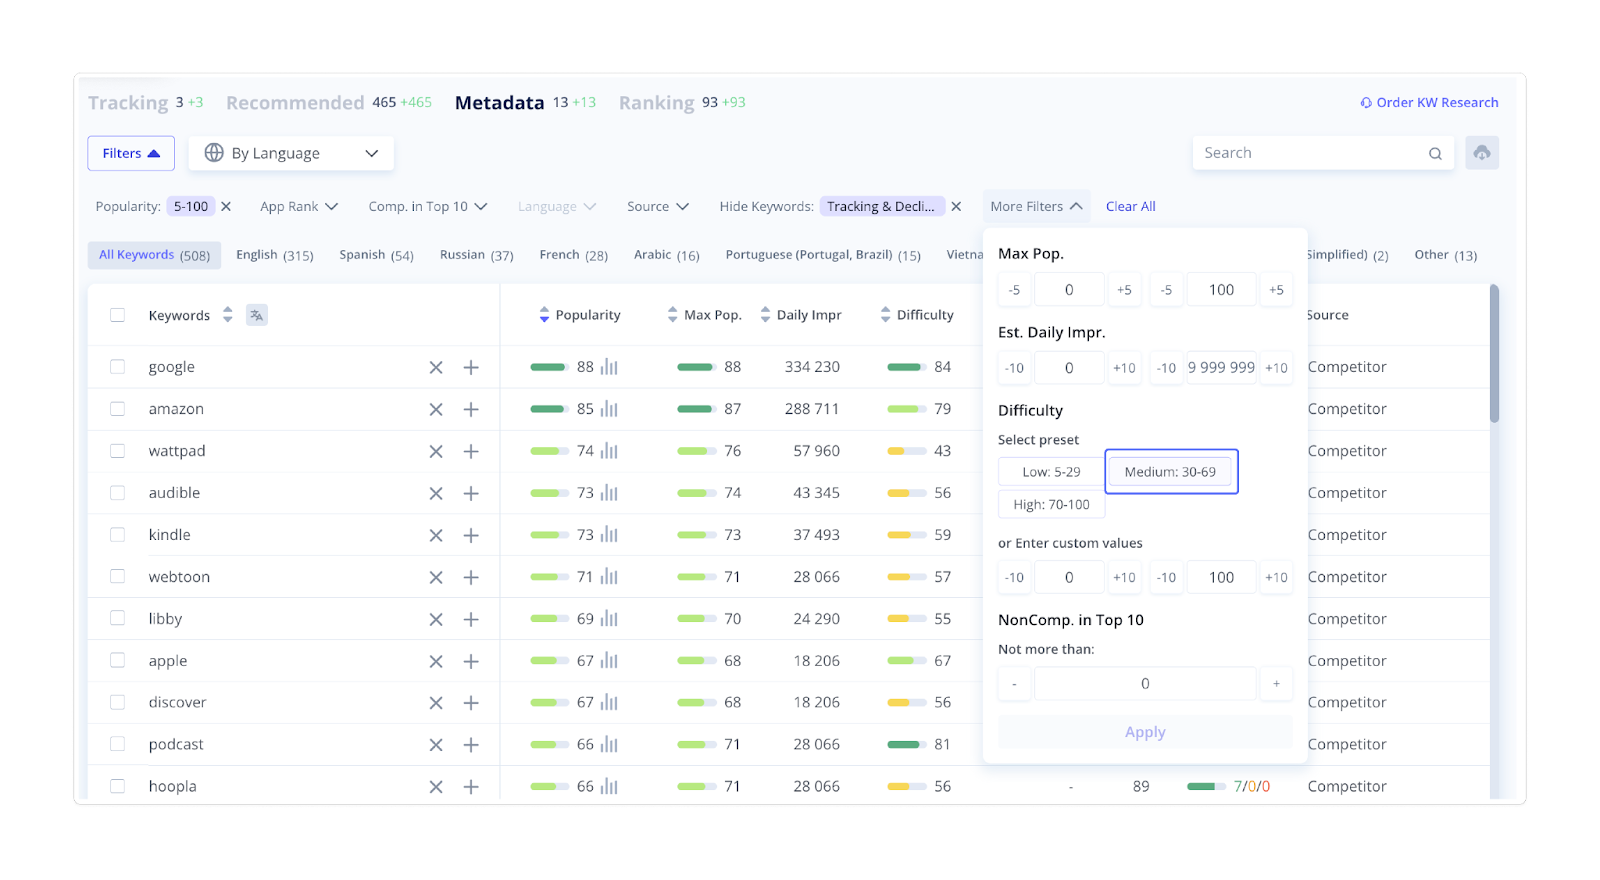Toggle the select-all keywords checkbox
Screen dimensions: 1600x880
click(x=118, y=315)
